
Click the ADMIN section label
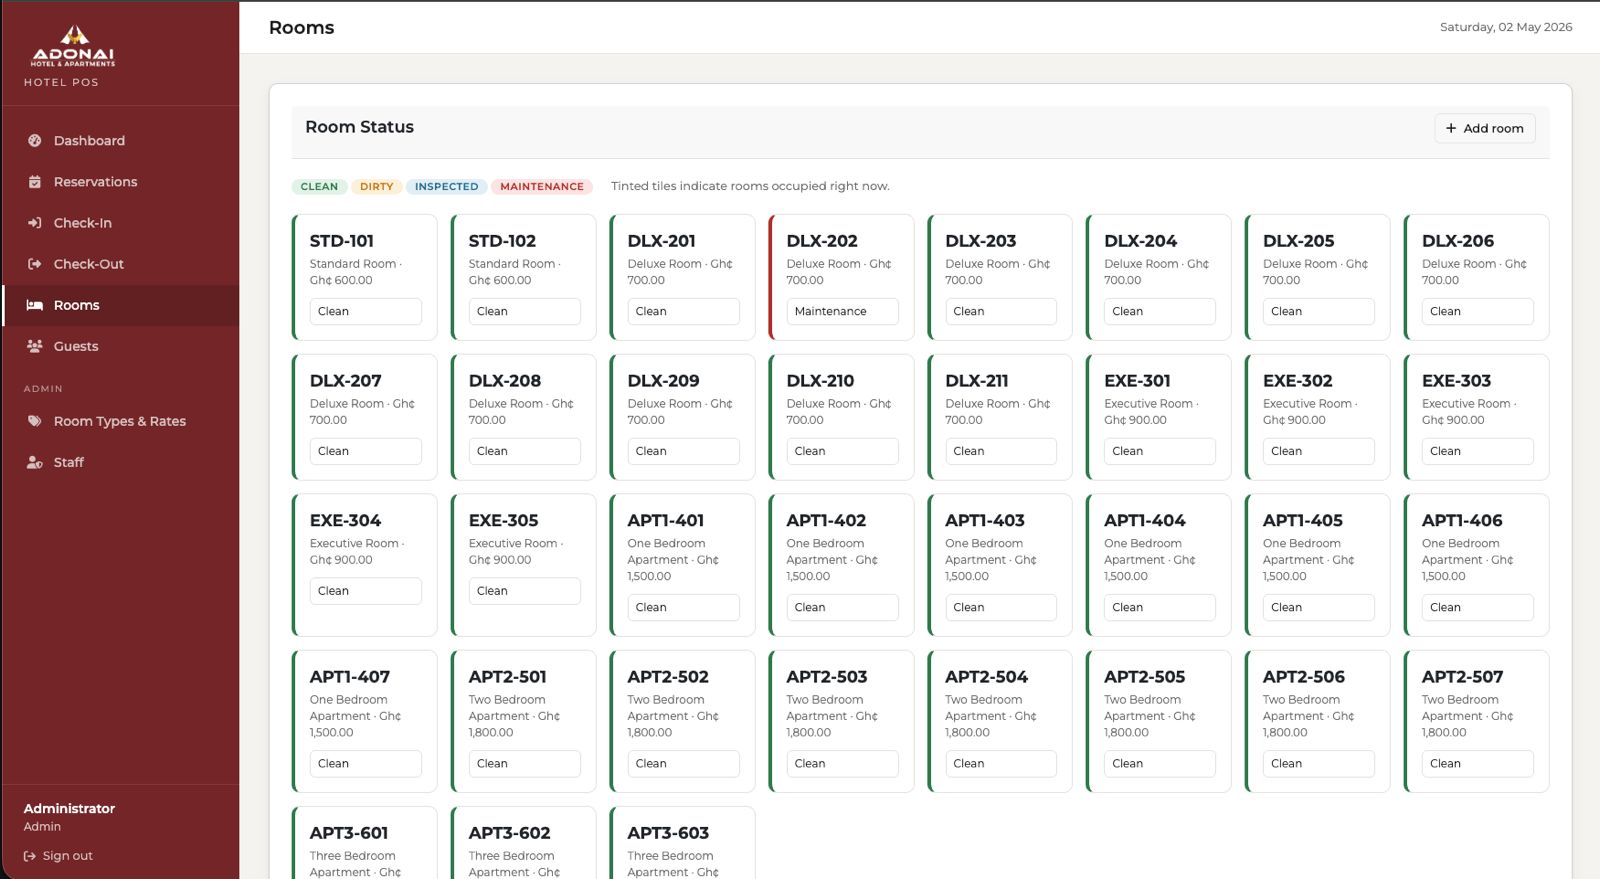(x=43, y=389)
